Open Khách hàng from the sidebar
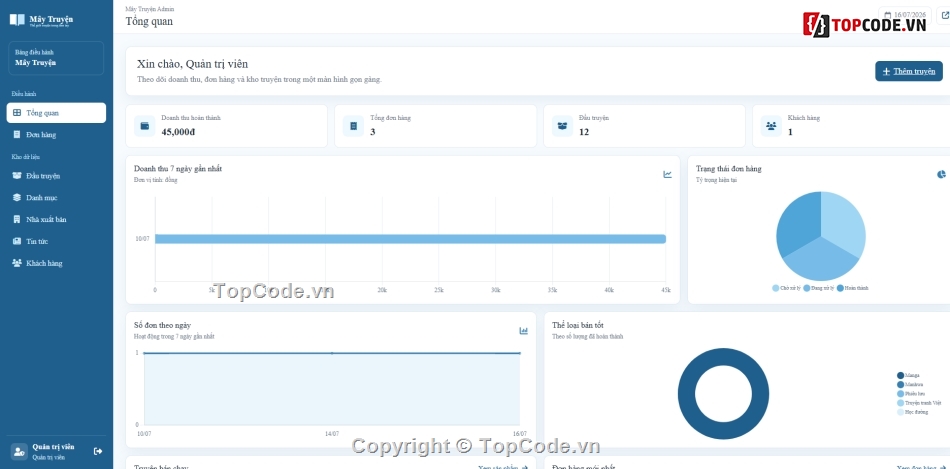 [56, 263]
